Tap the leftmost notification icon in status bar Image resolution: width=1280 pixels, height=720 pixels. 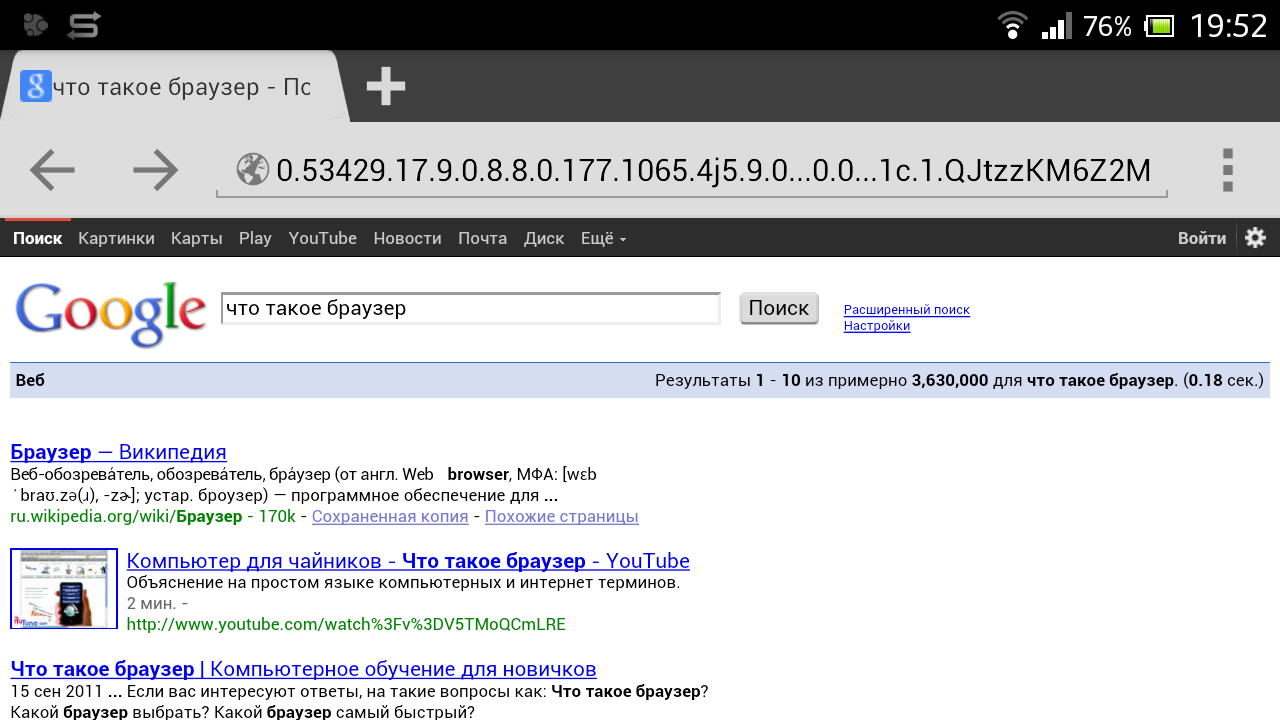pyautogui.click(x=35, y=25)
